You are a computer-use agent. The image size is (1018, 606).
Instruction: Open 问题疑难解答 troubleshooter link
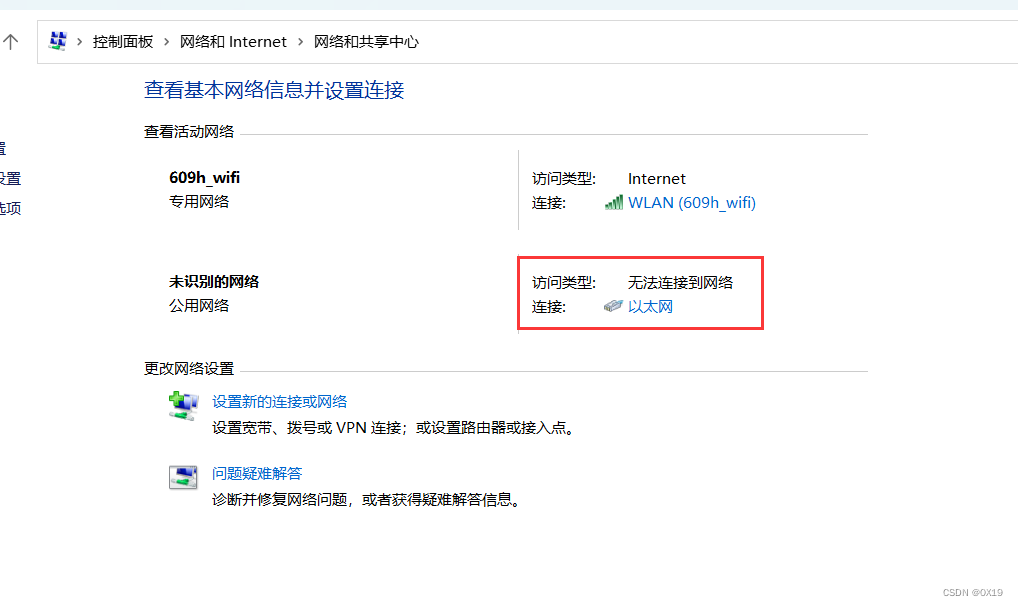(257, 473)
